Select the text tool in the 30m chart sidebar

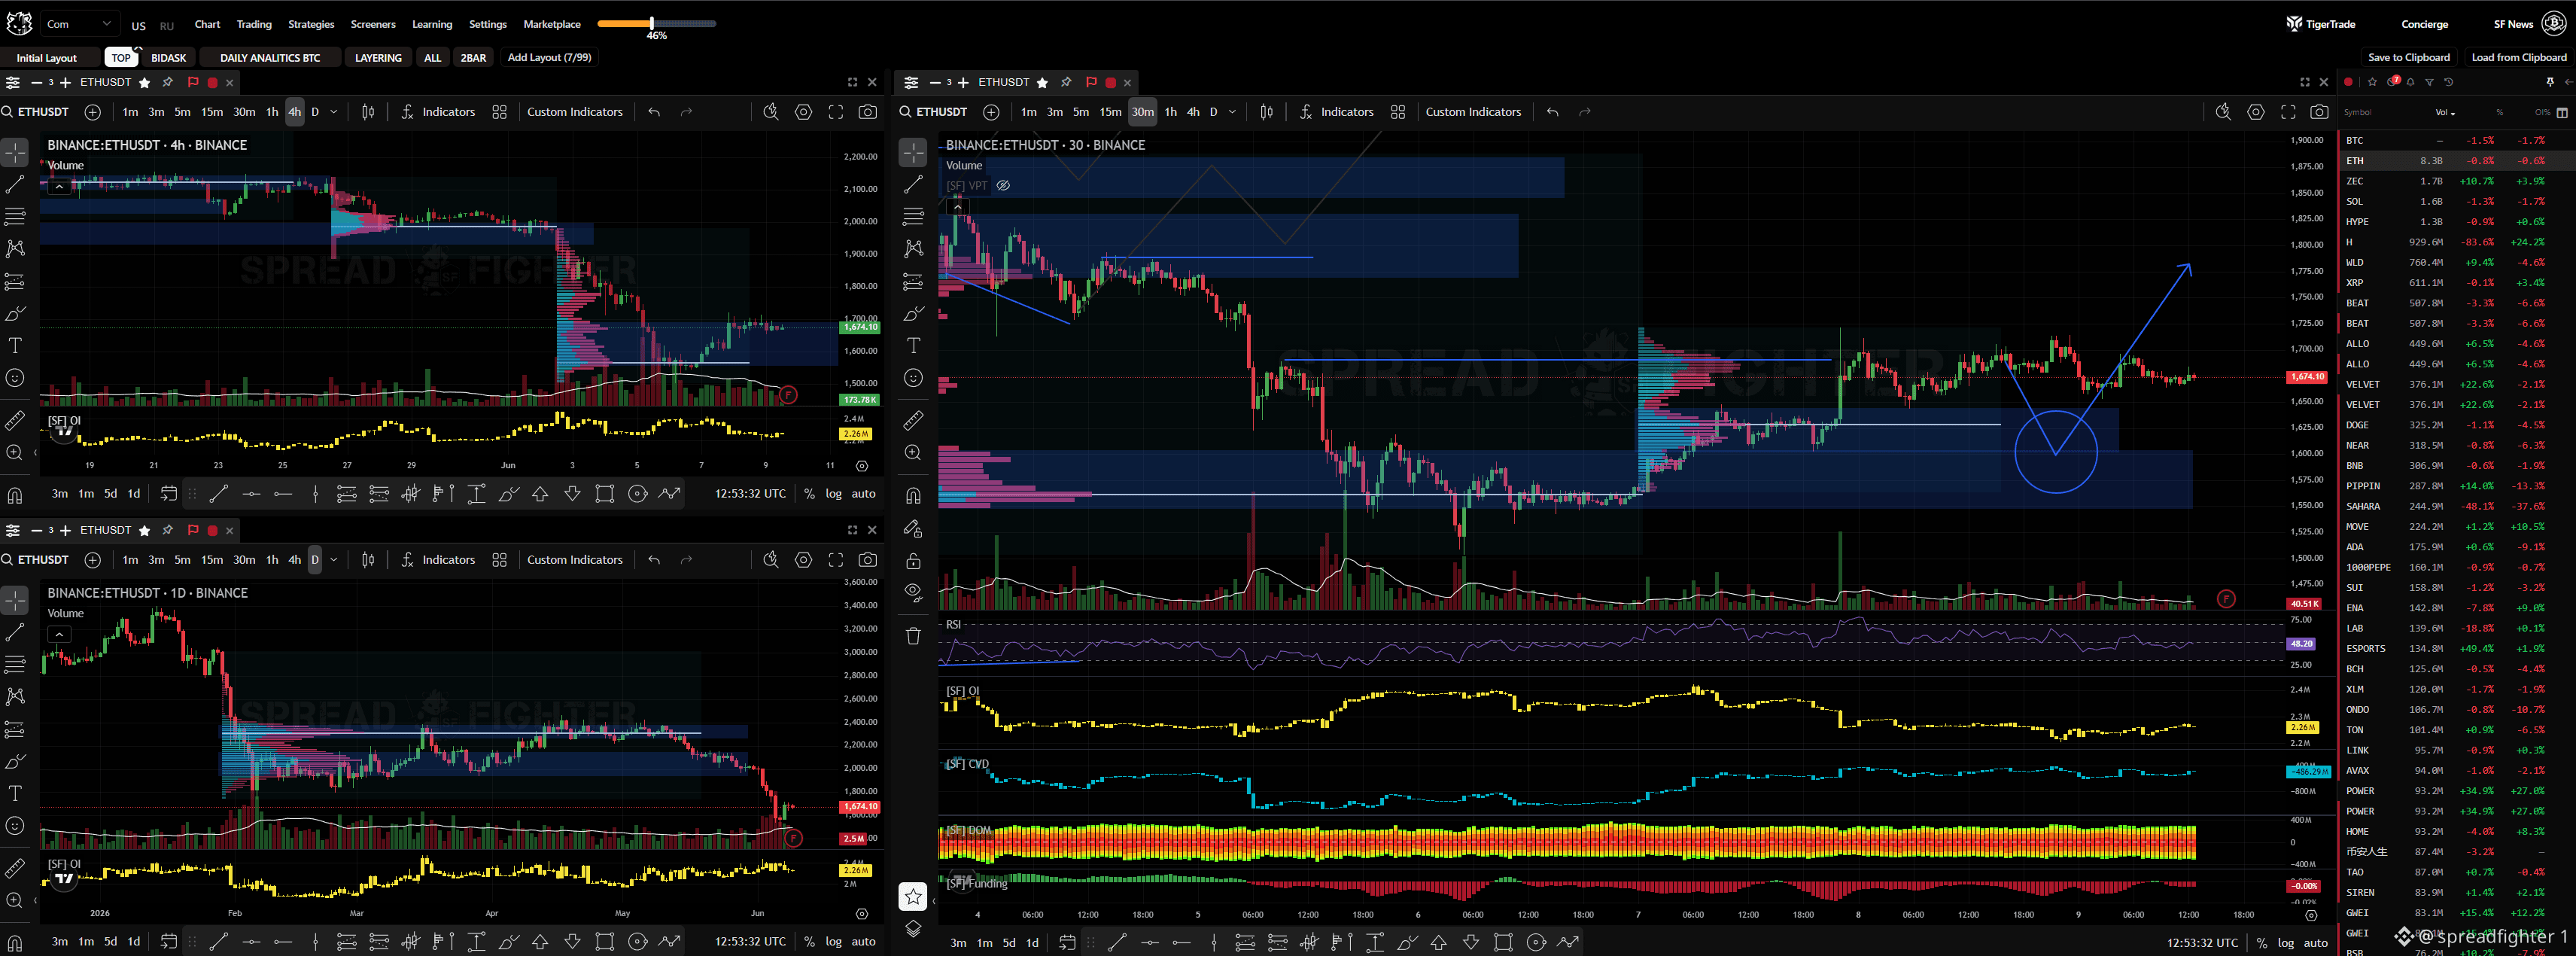click(913, 345)
